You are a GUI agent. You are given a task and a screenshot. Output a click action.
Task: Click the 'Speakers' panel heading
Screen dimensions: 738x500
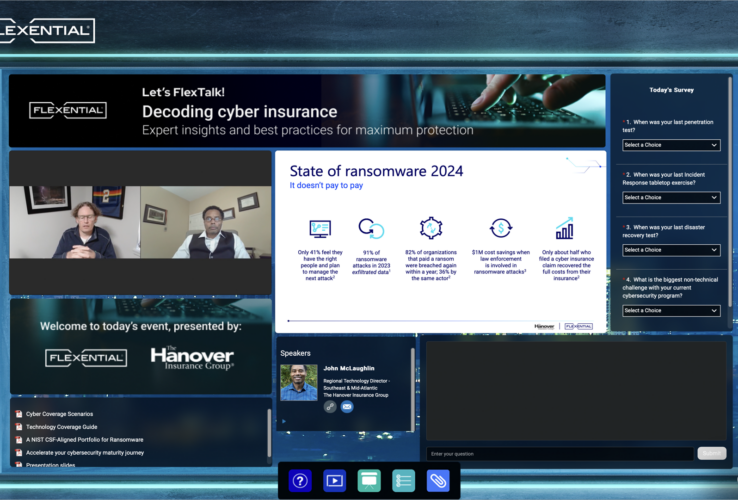tap(296, 353)
